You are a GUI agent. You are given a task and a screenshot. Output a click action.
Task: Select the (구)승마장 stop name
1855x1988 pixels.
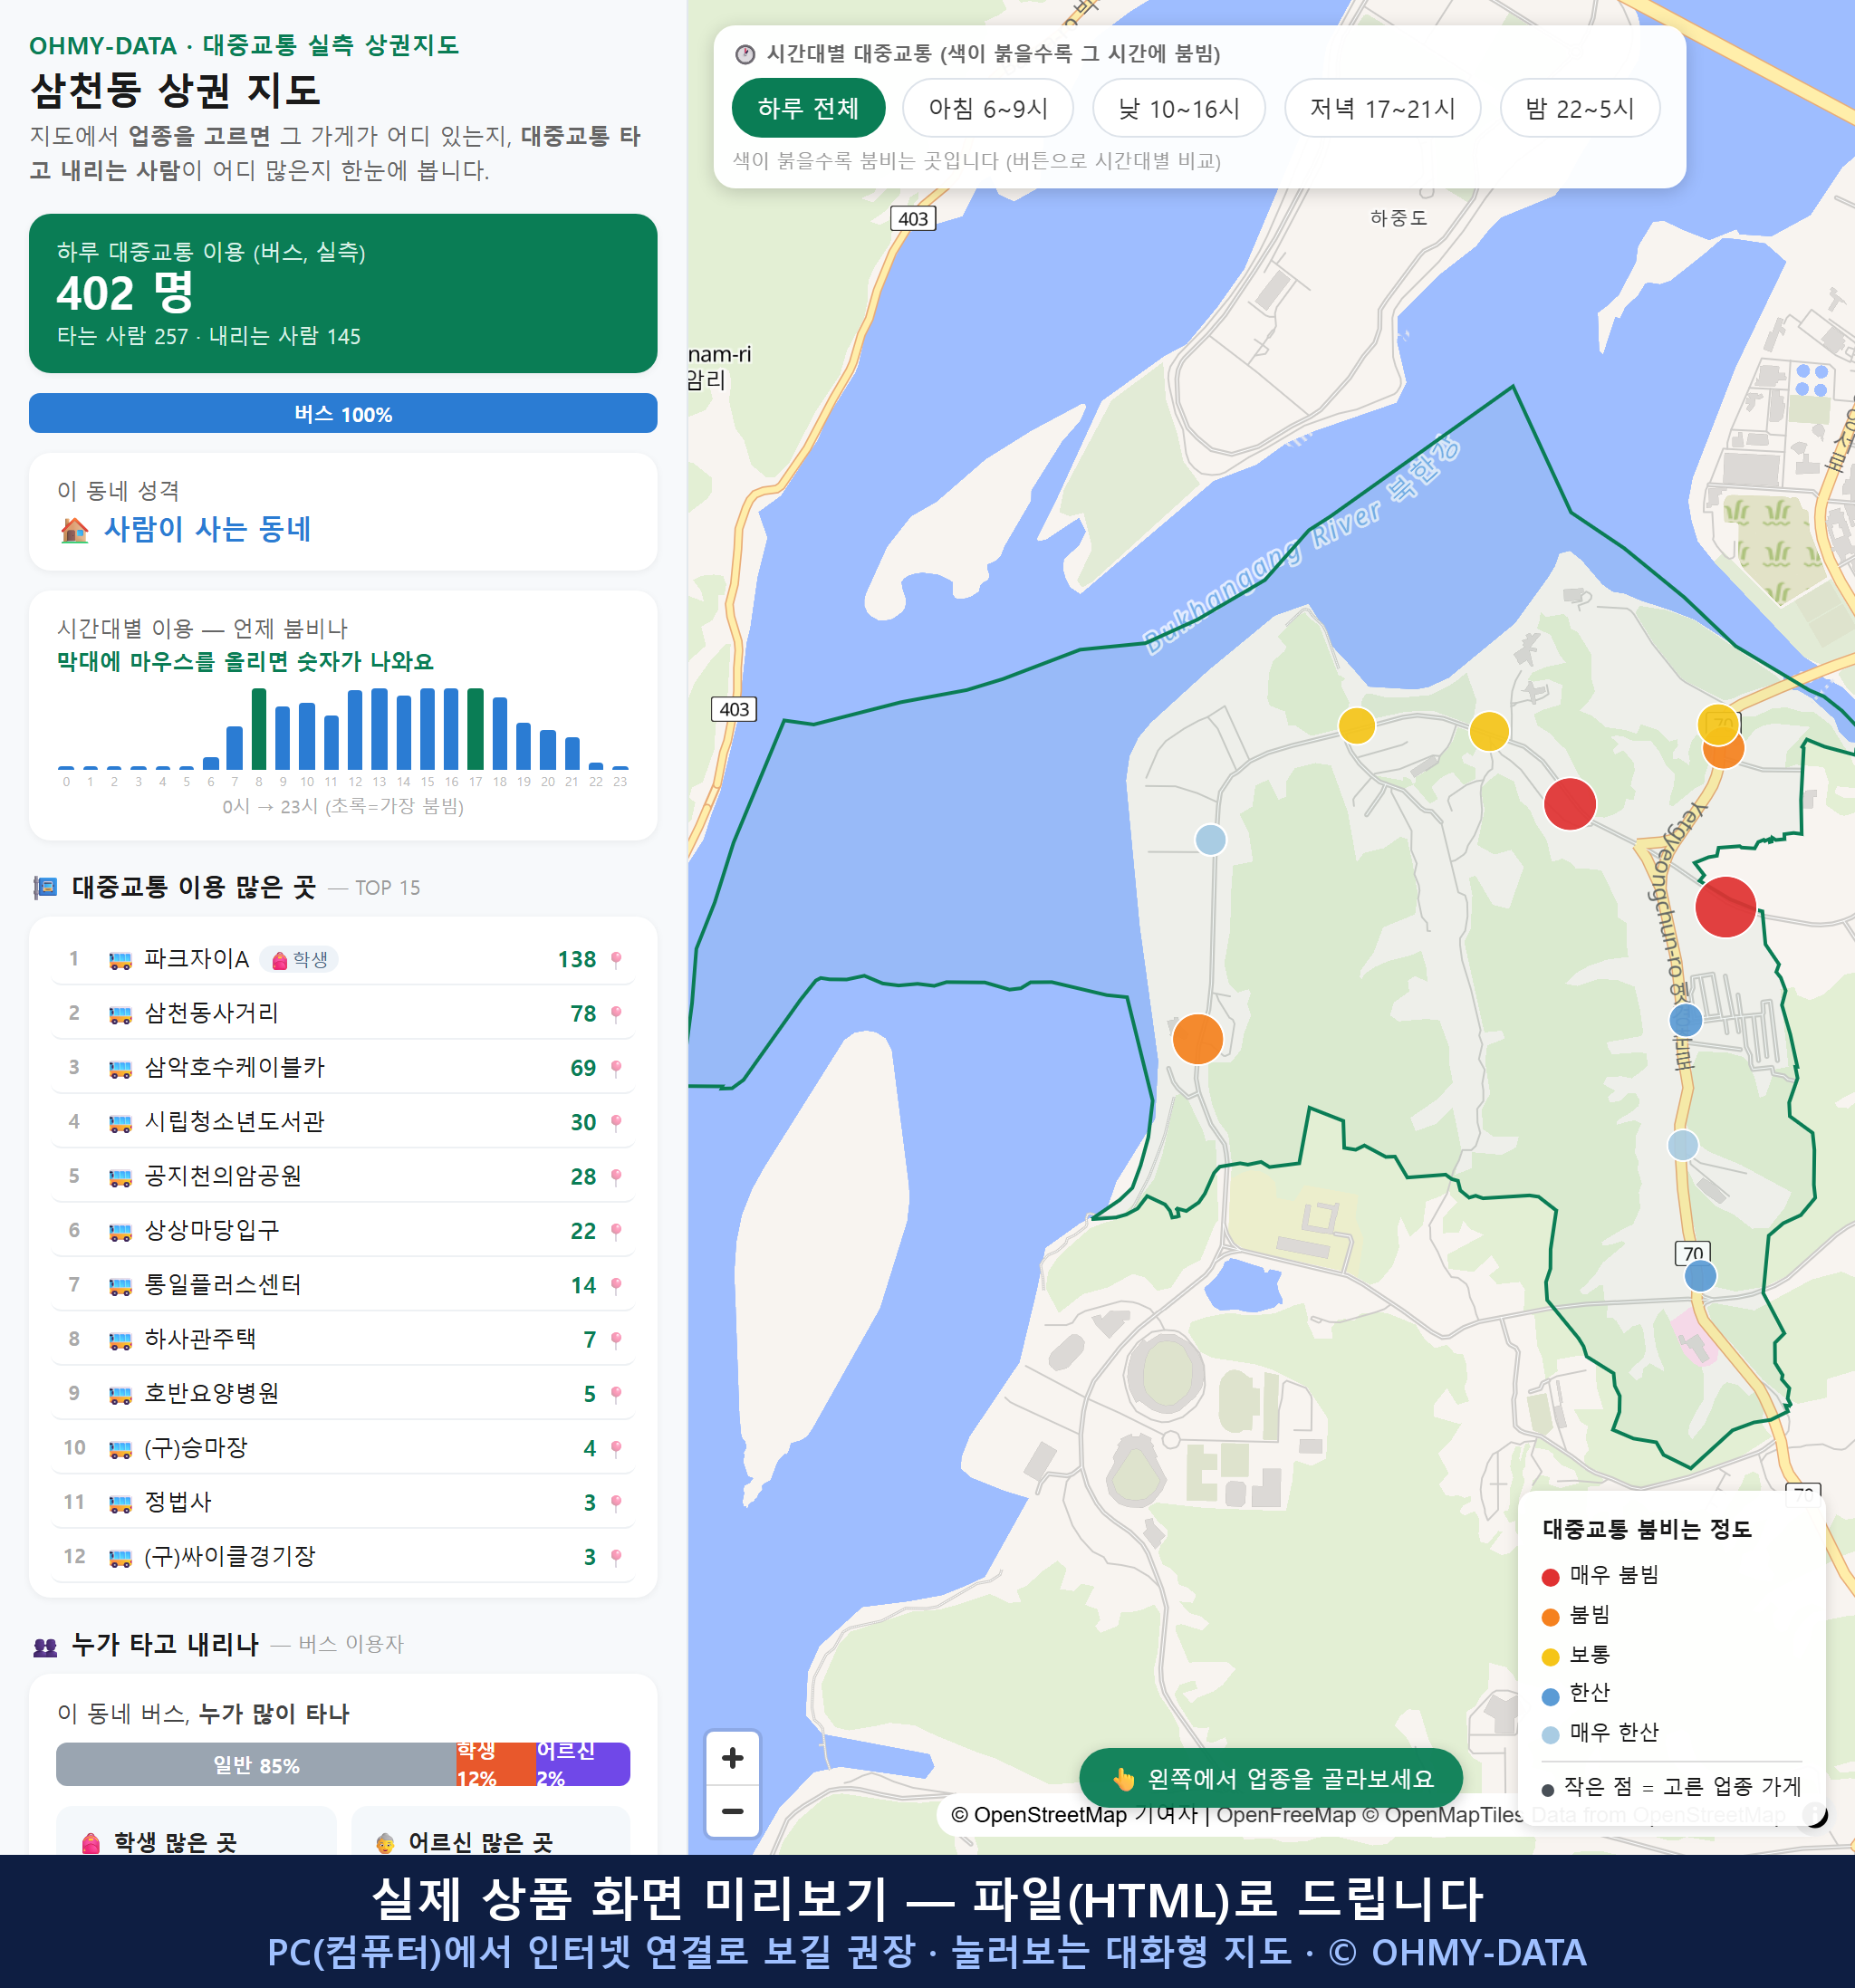click(196, 1447)
